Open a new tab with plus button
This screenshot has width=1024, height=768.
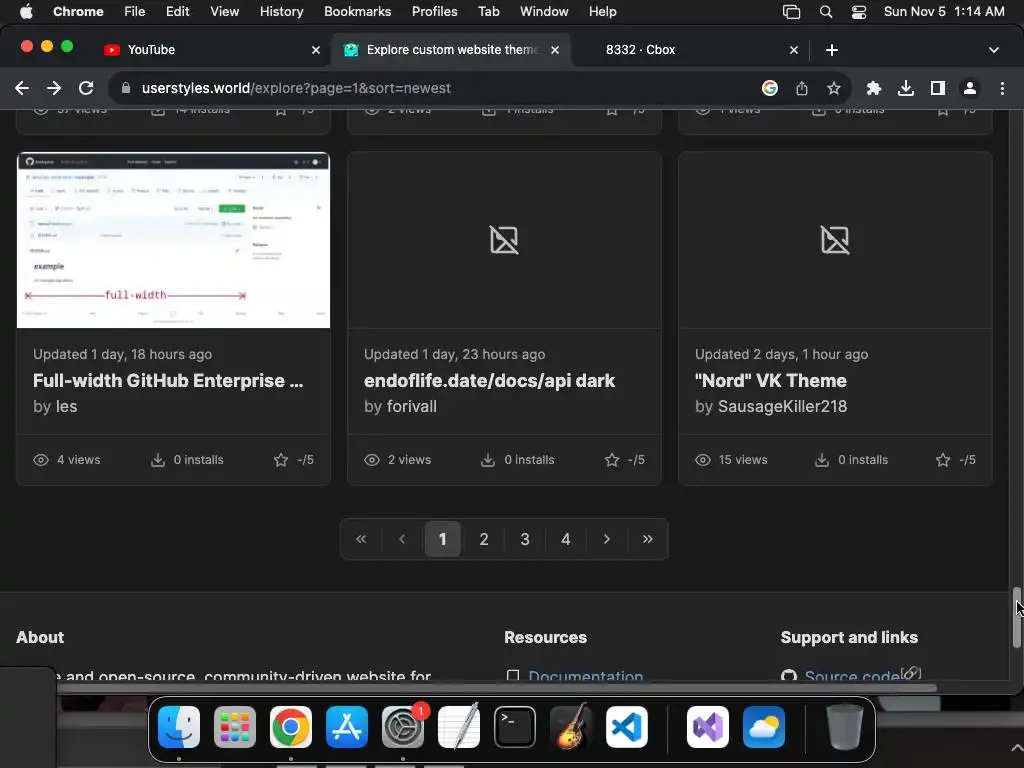pos(832,50)
